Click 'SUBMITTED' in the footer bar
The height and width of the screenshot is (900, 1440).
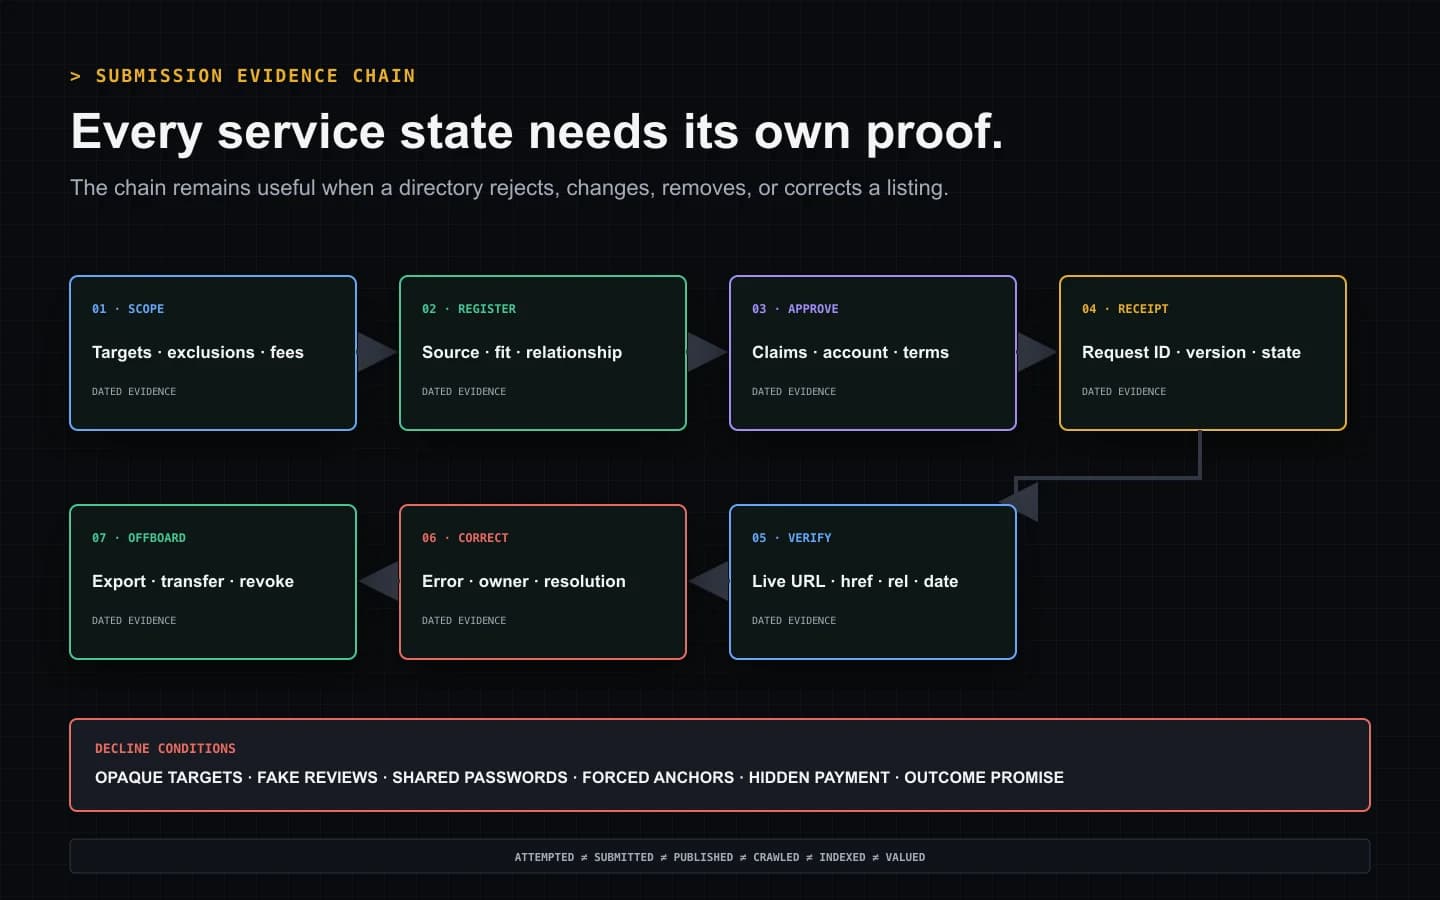pos(624,858)
